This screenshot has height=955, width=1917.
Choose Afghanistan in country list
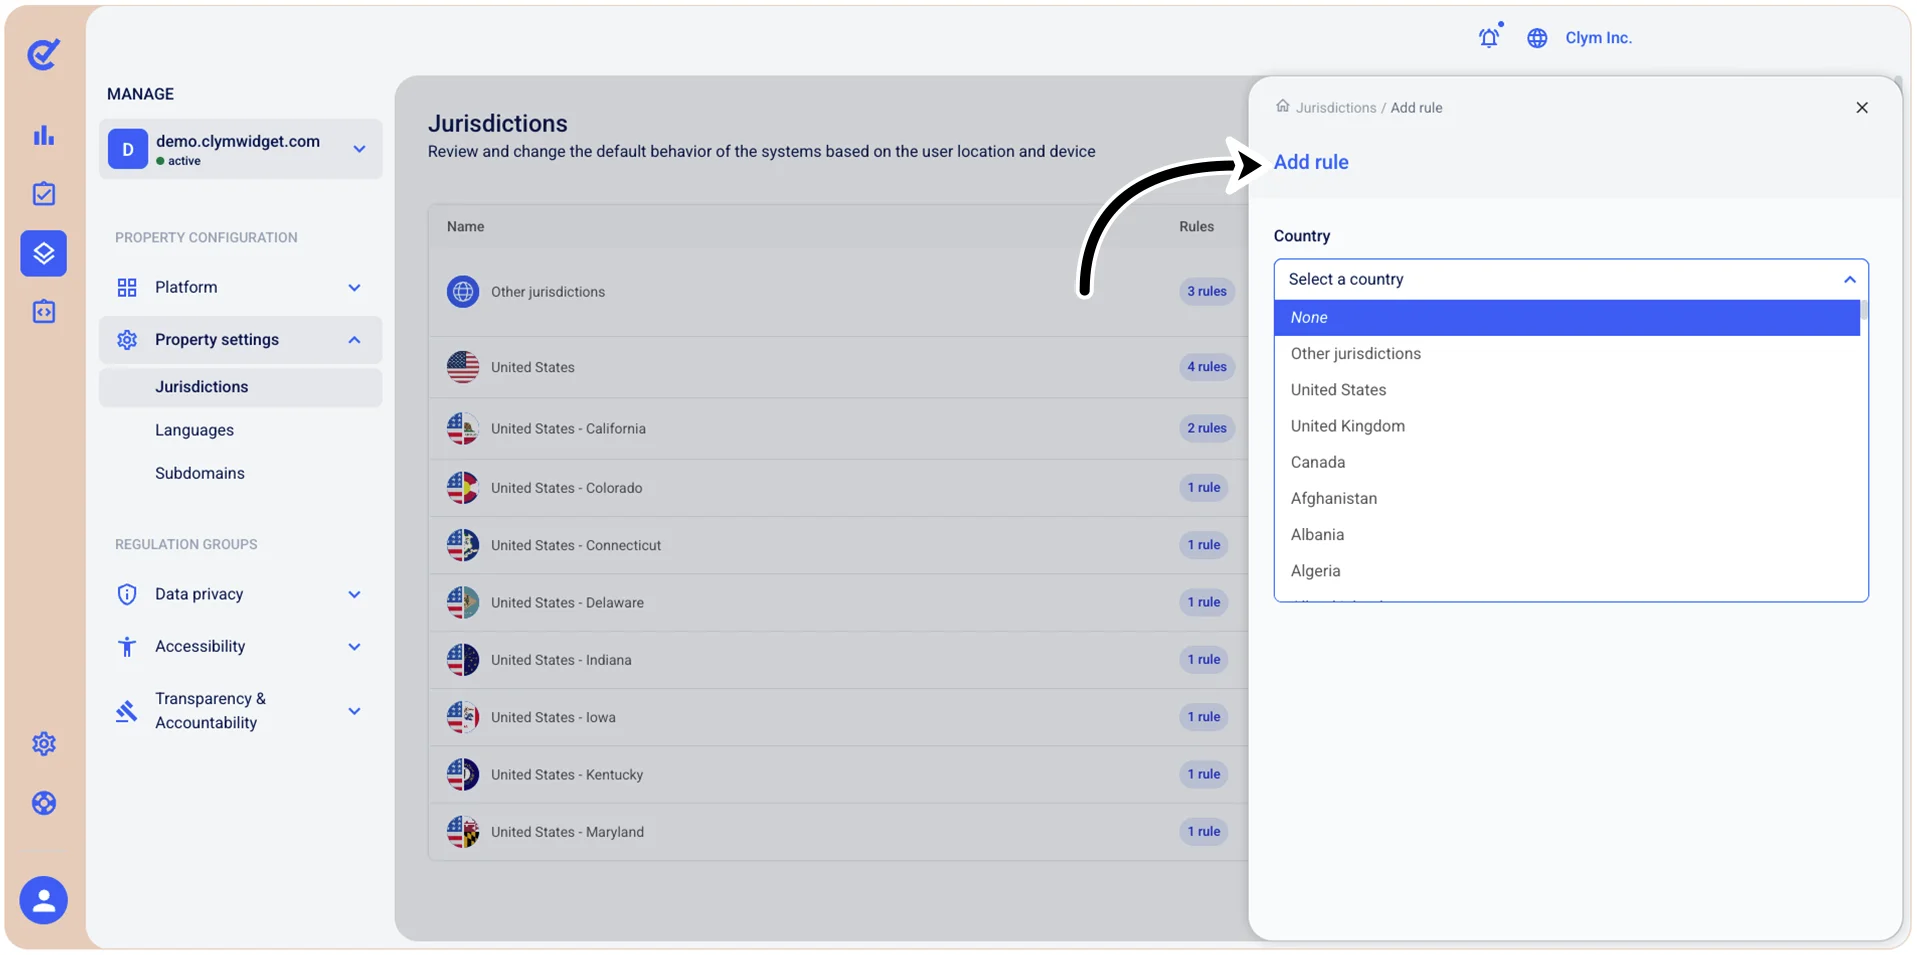(x=1566, y=498)
